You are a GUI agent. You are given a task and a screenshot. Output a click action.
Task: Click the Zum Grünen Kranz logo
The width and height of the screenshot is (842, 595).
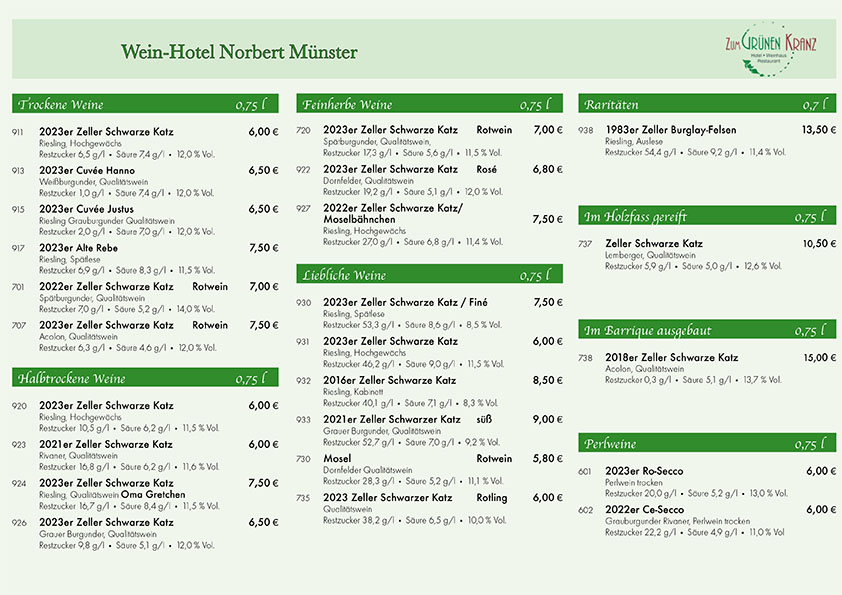[x=772, y=49]
